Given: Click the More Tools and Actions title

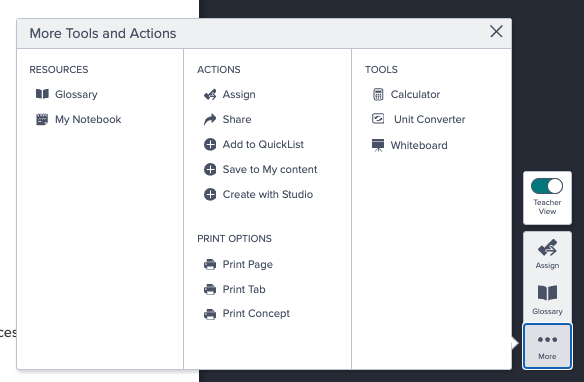Looking at the screenshot, I should coord(103,33).
